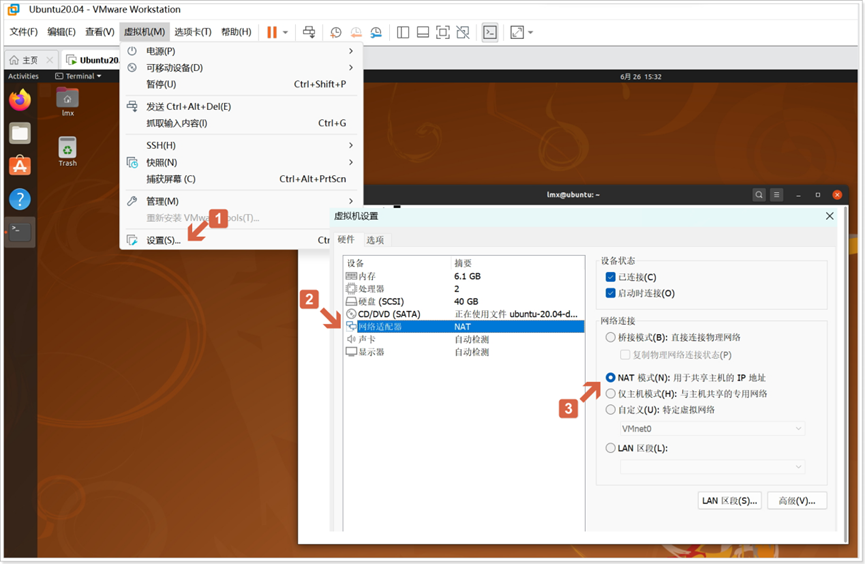Click the send Ctrl+Alt+Del toolbar icon

(x=309, y=32)
